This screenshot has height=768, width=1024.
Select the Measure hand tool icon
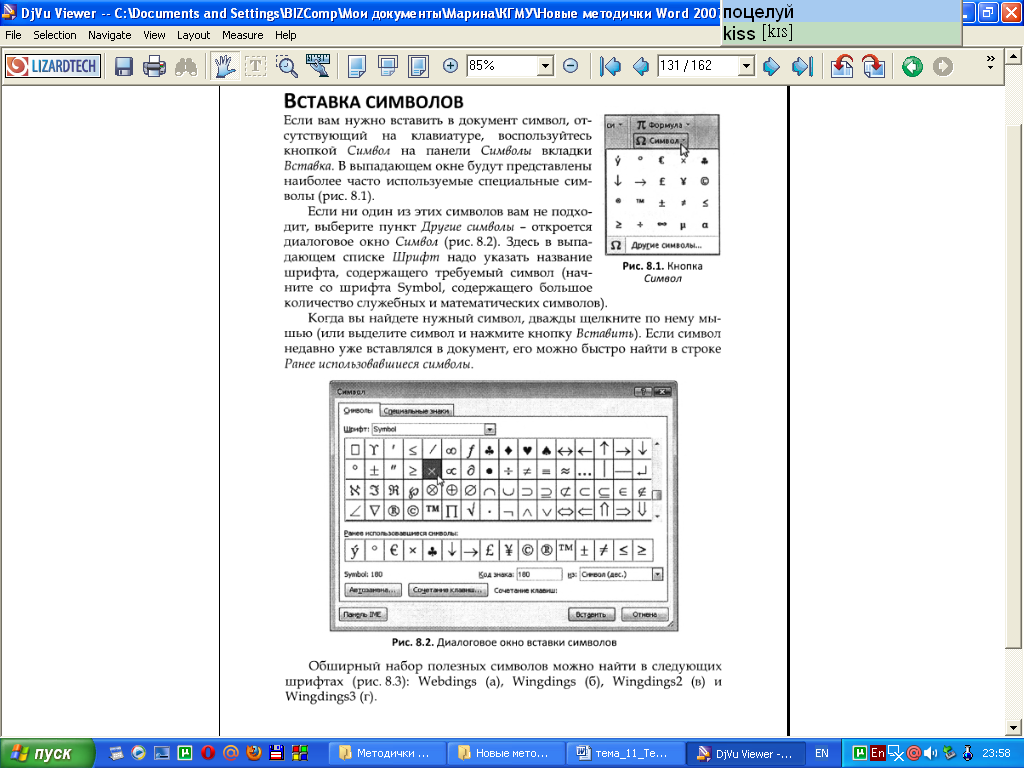[x=318, y=66]
